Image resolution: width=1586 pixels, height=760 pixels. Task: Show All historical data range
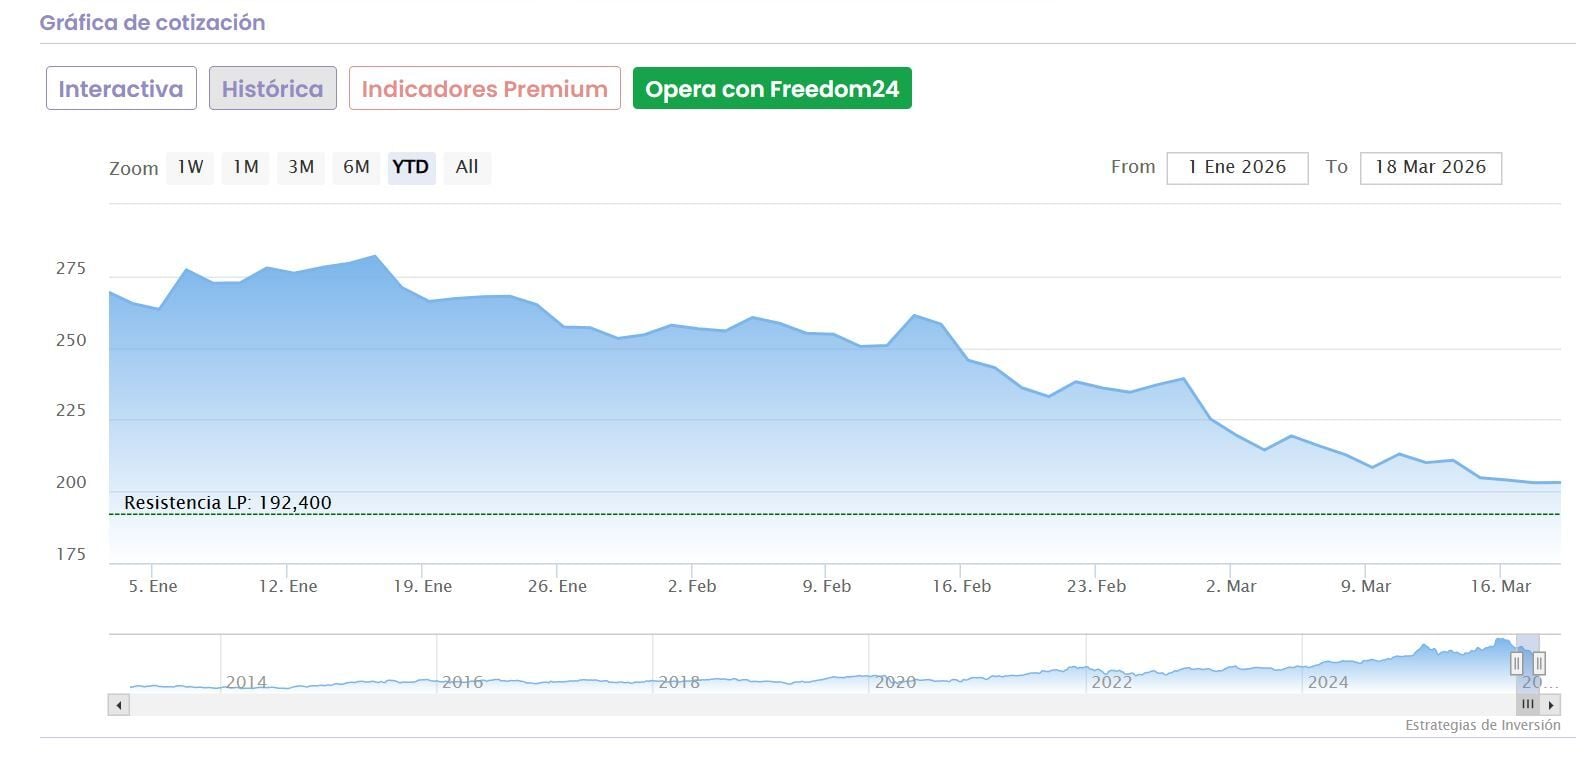pos(467,167)
